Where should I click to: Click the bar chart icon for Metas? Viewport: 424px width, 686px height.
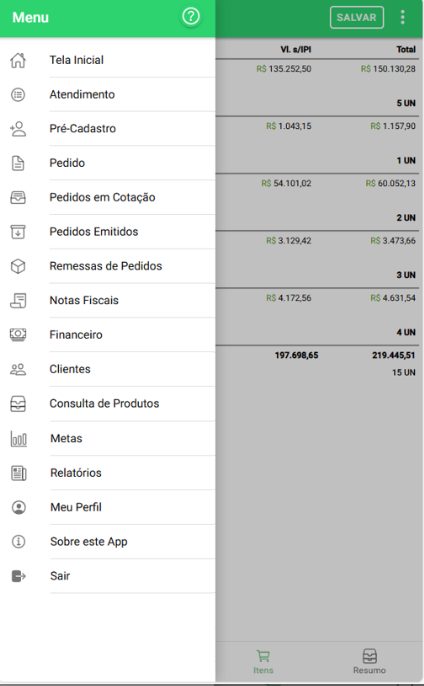click(18, 438)
